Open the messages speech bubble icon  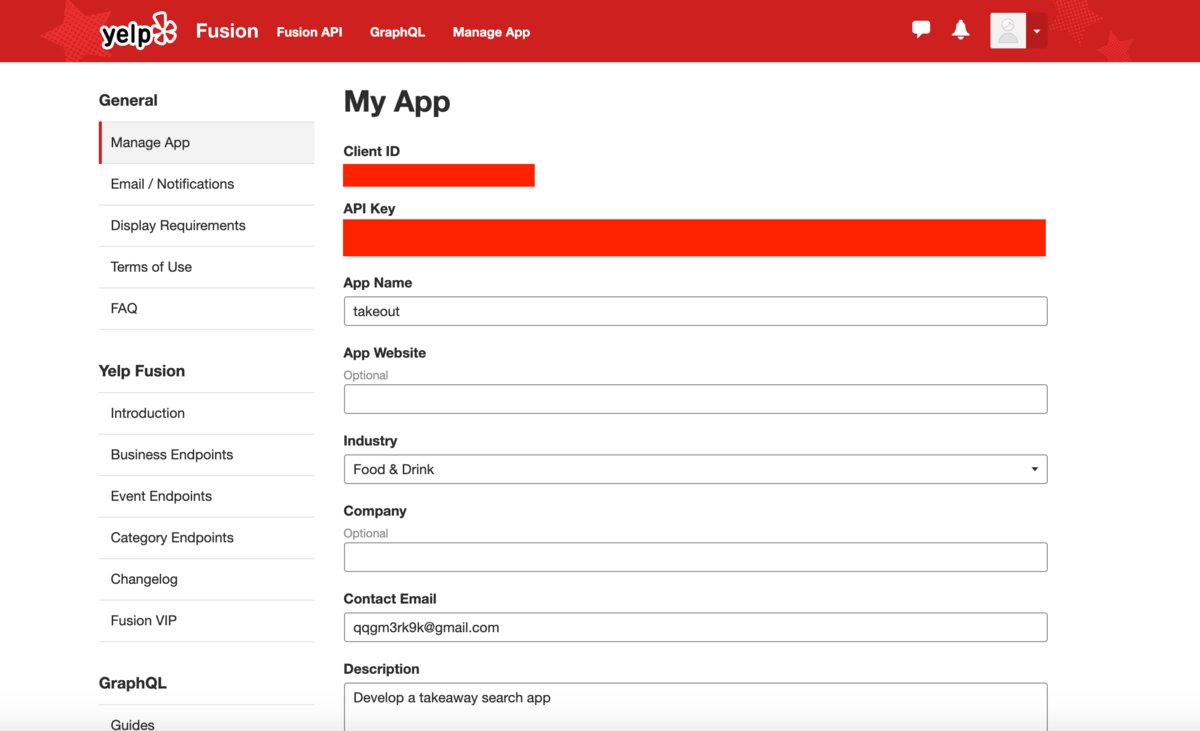point(921,29)
